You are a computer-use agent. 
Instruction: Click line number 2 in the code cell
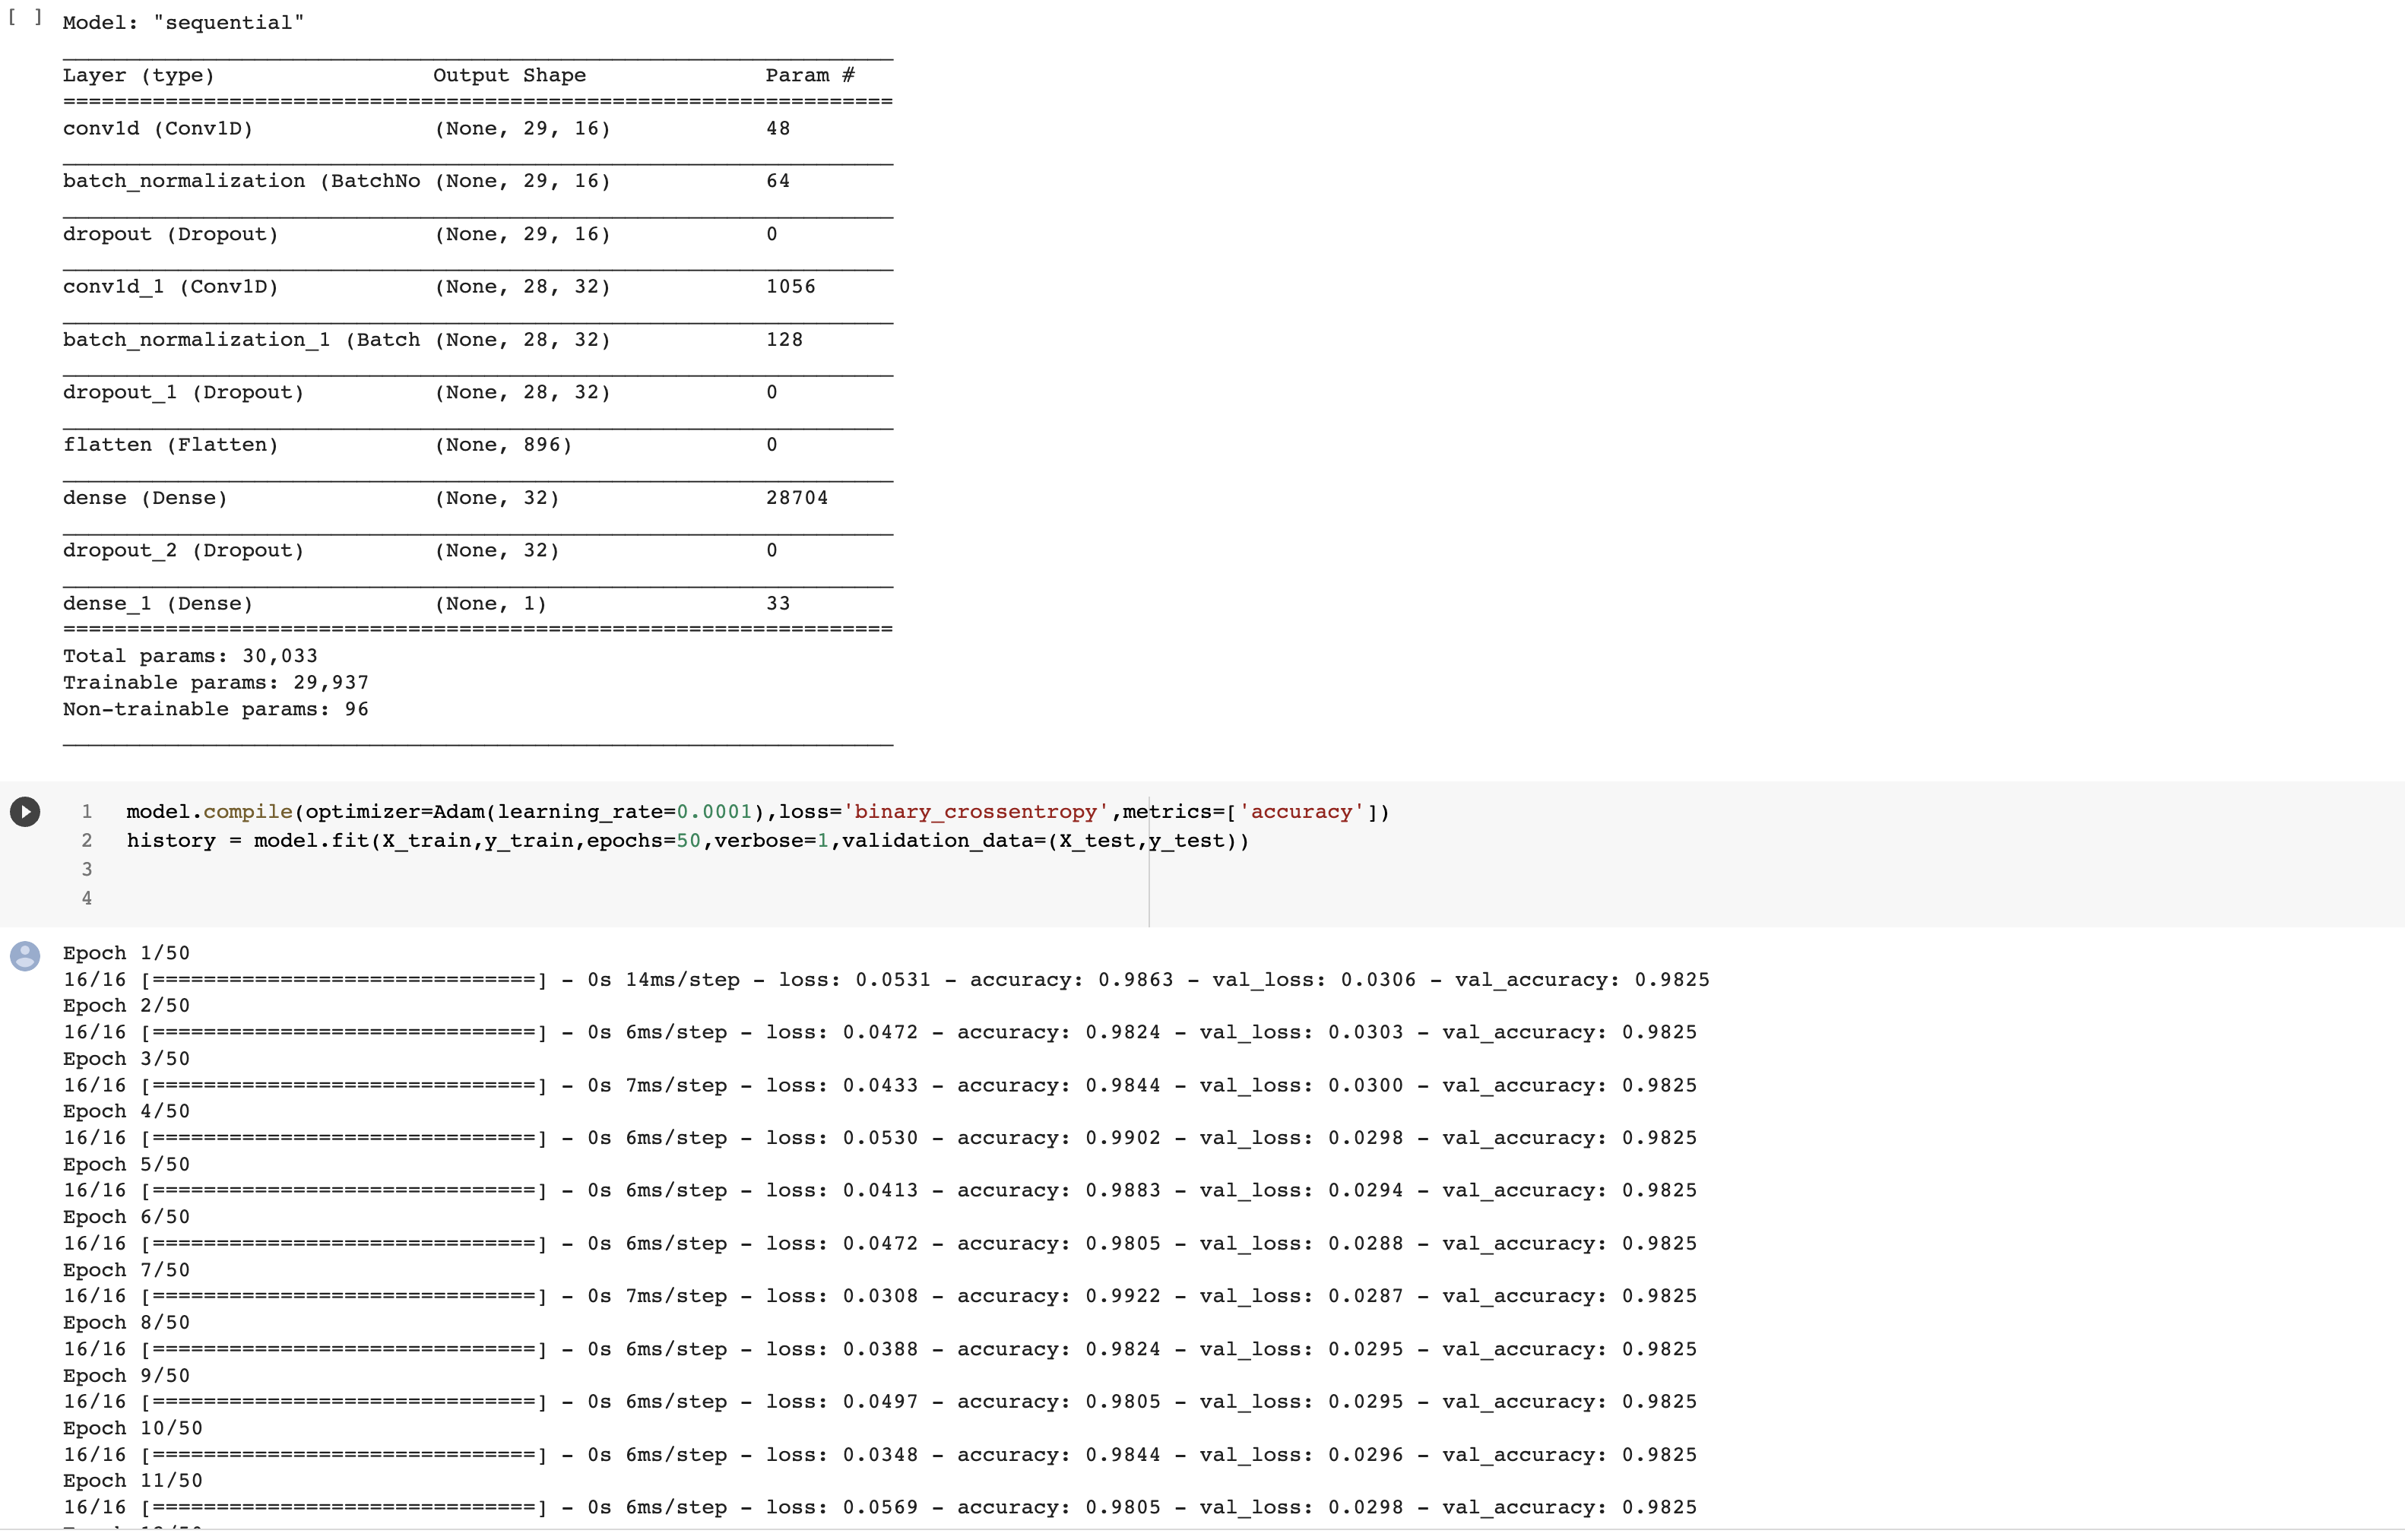[87, 841]
